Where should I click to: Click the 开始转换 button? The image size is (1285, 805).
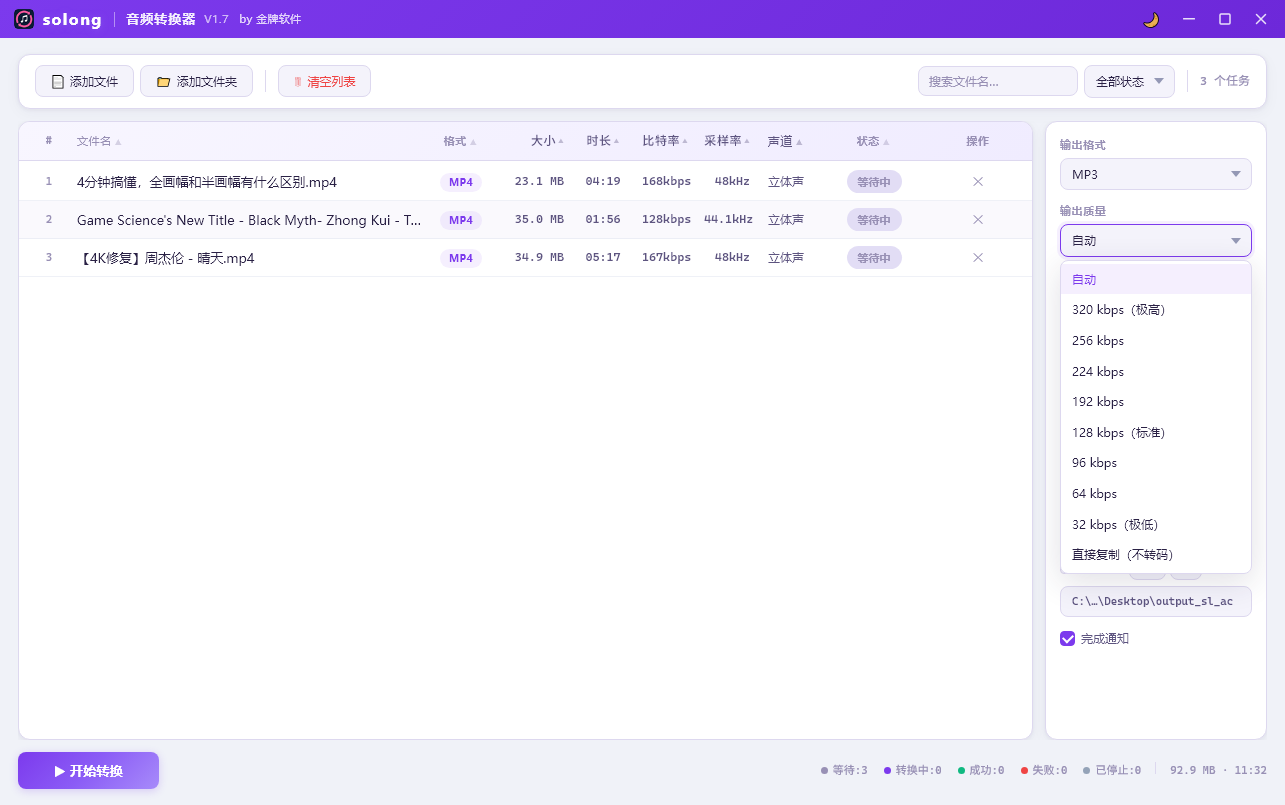(x=88, y=771)
